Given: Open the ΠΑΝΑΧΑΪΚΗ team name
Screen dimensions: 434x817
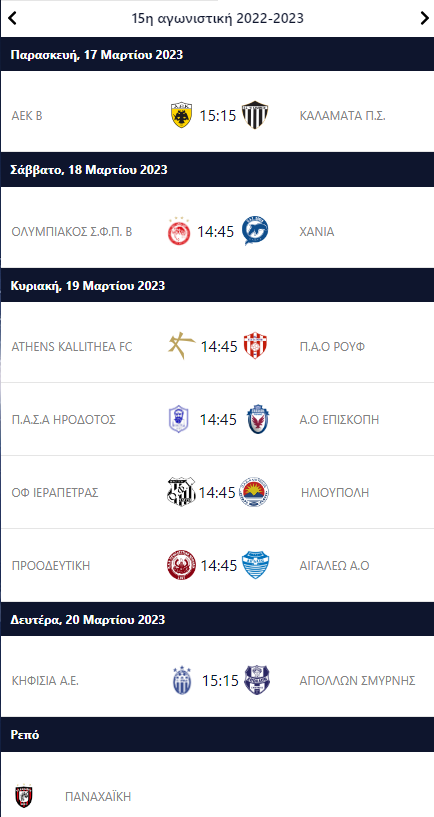Looking at the screenshot, I should [x=98, y=797].
